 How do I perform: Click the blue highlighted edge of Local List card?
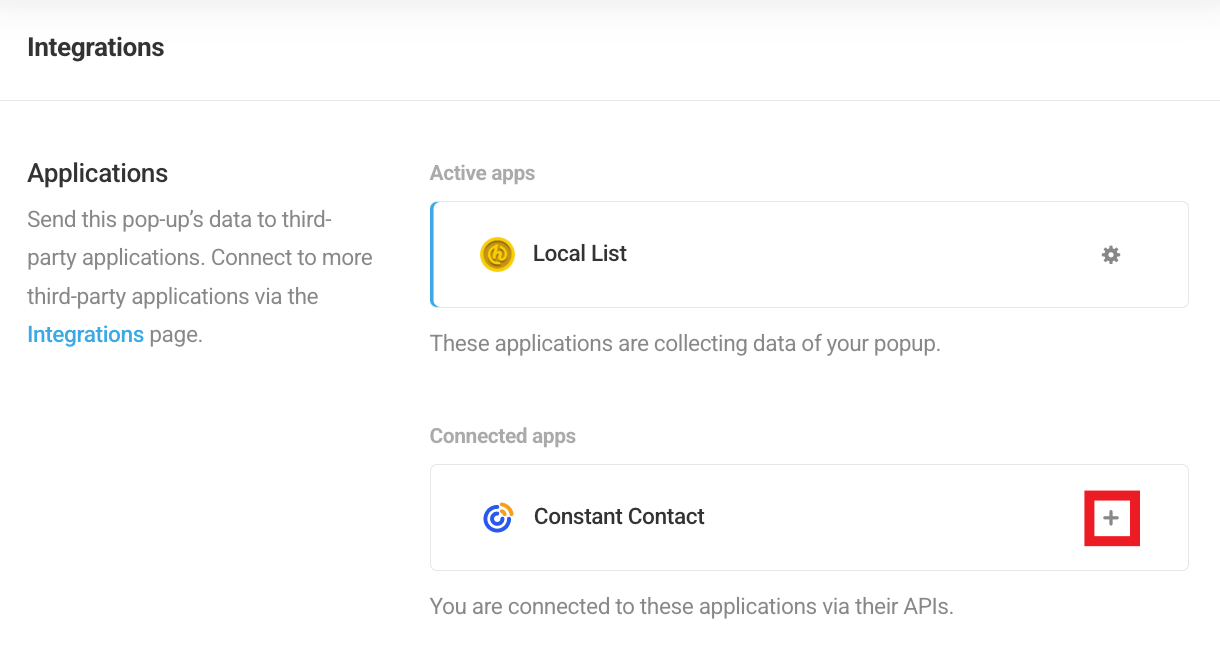tap(432, 254)
